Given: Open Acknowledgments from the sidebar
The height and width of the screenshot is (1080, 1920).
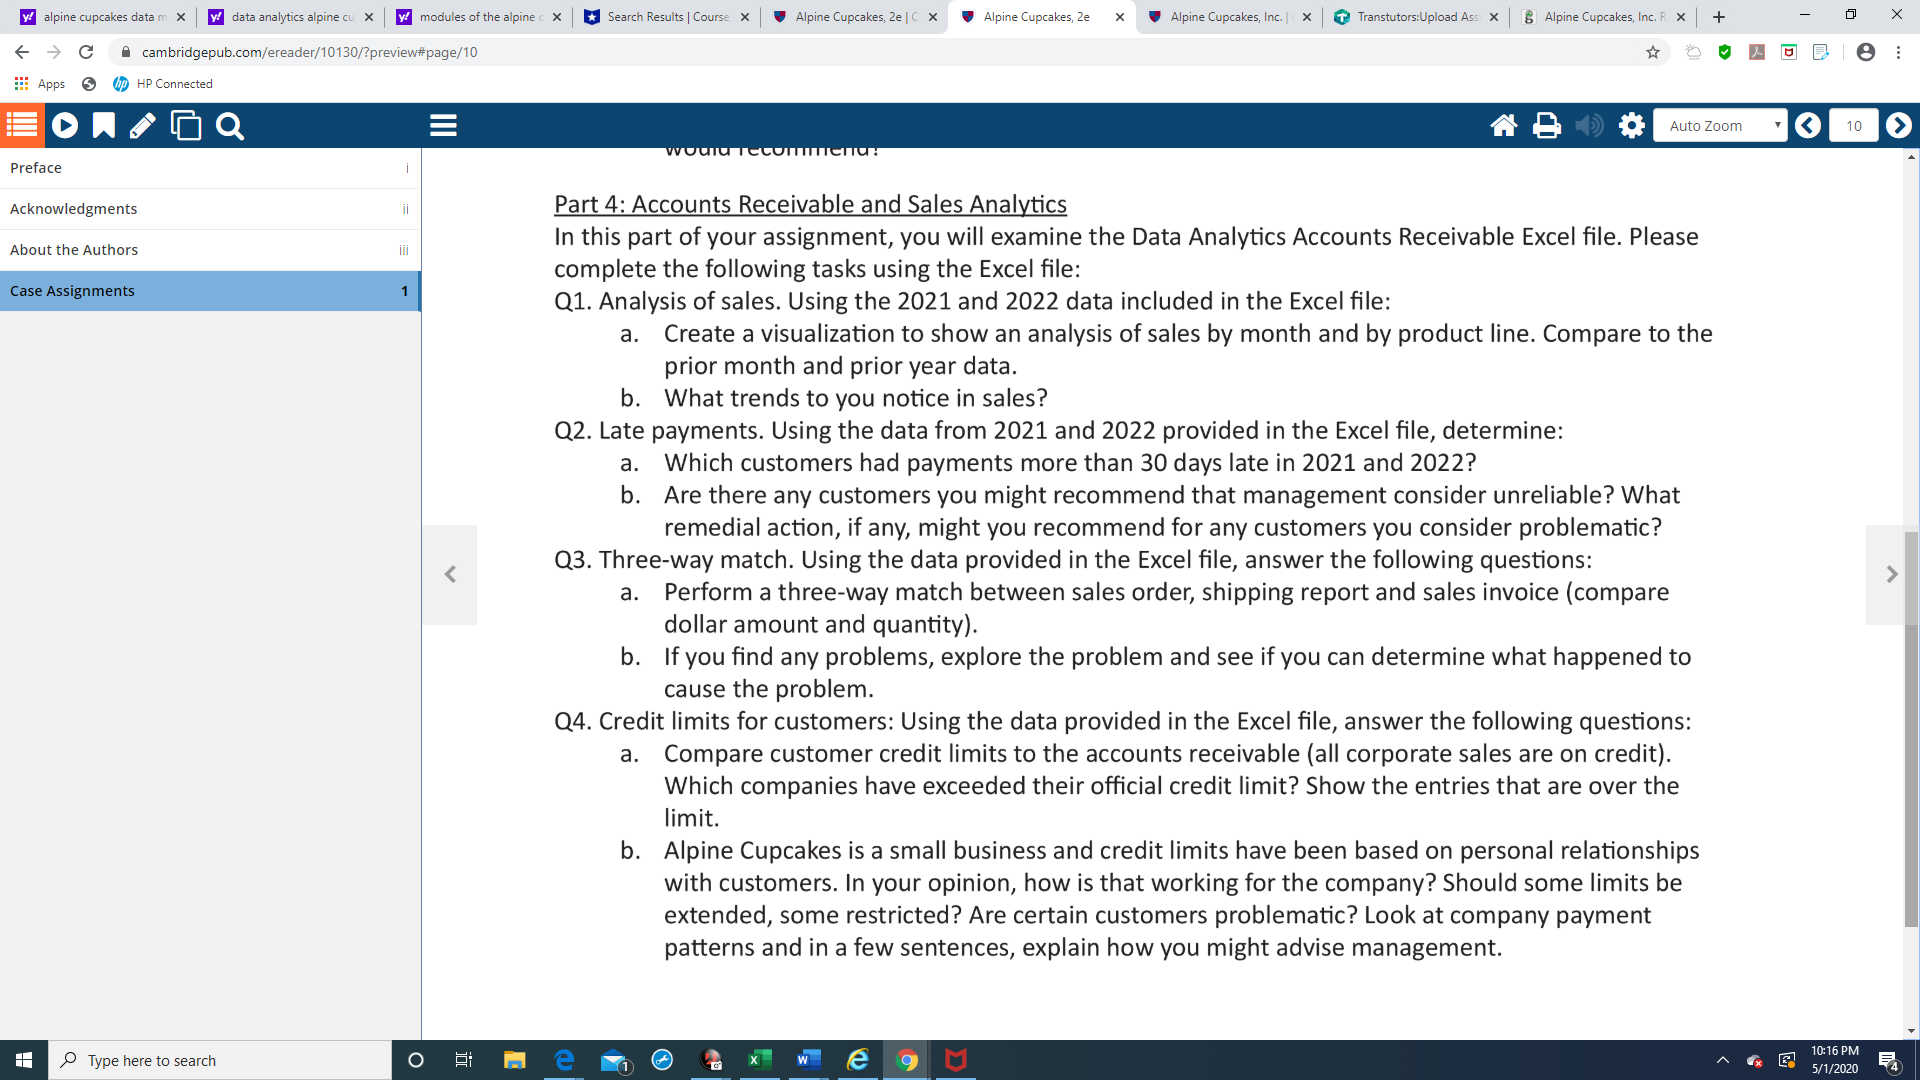Looking at the screenshot, I should point(73,208).
